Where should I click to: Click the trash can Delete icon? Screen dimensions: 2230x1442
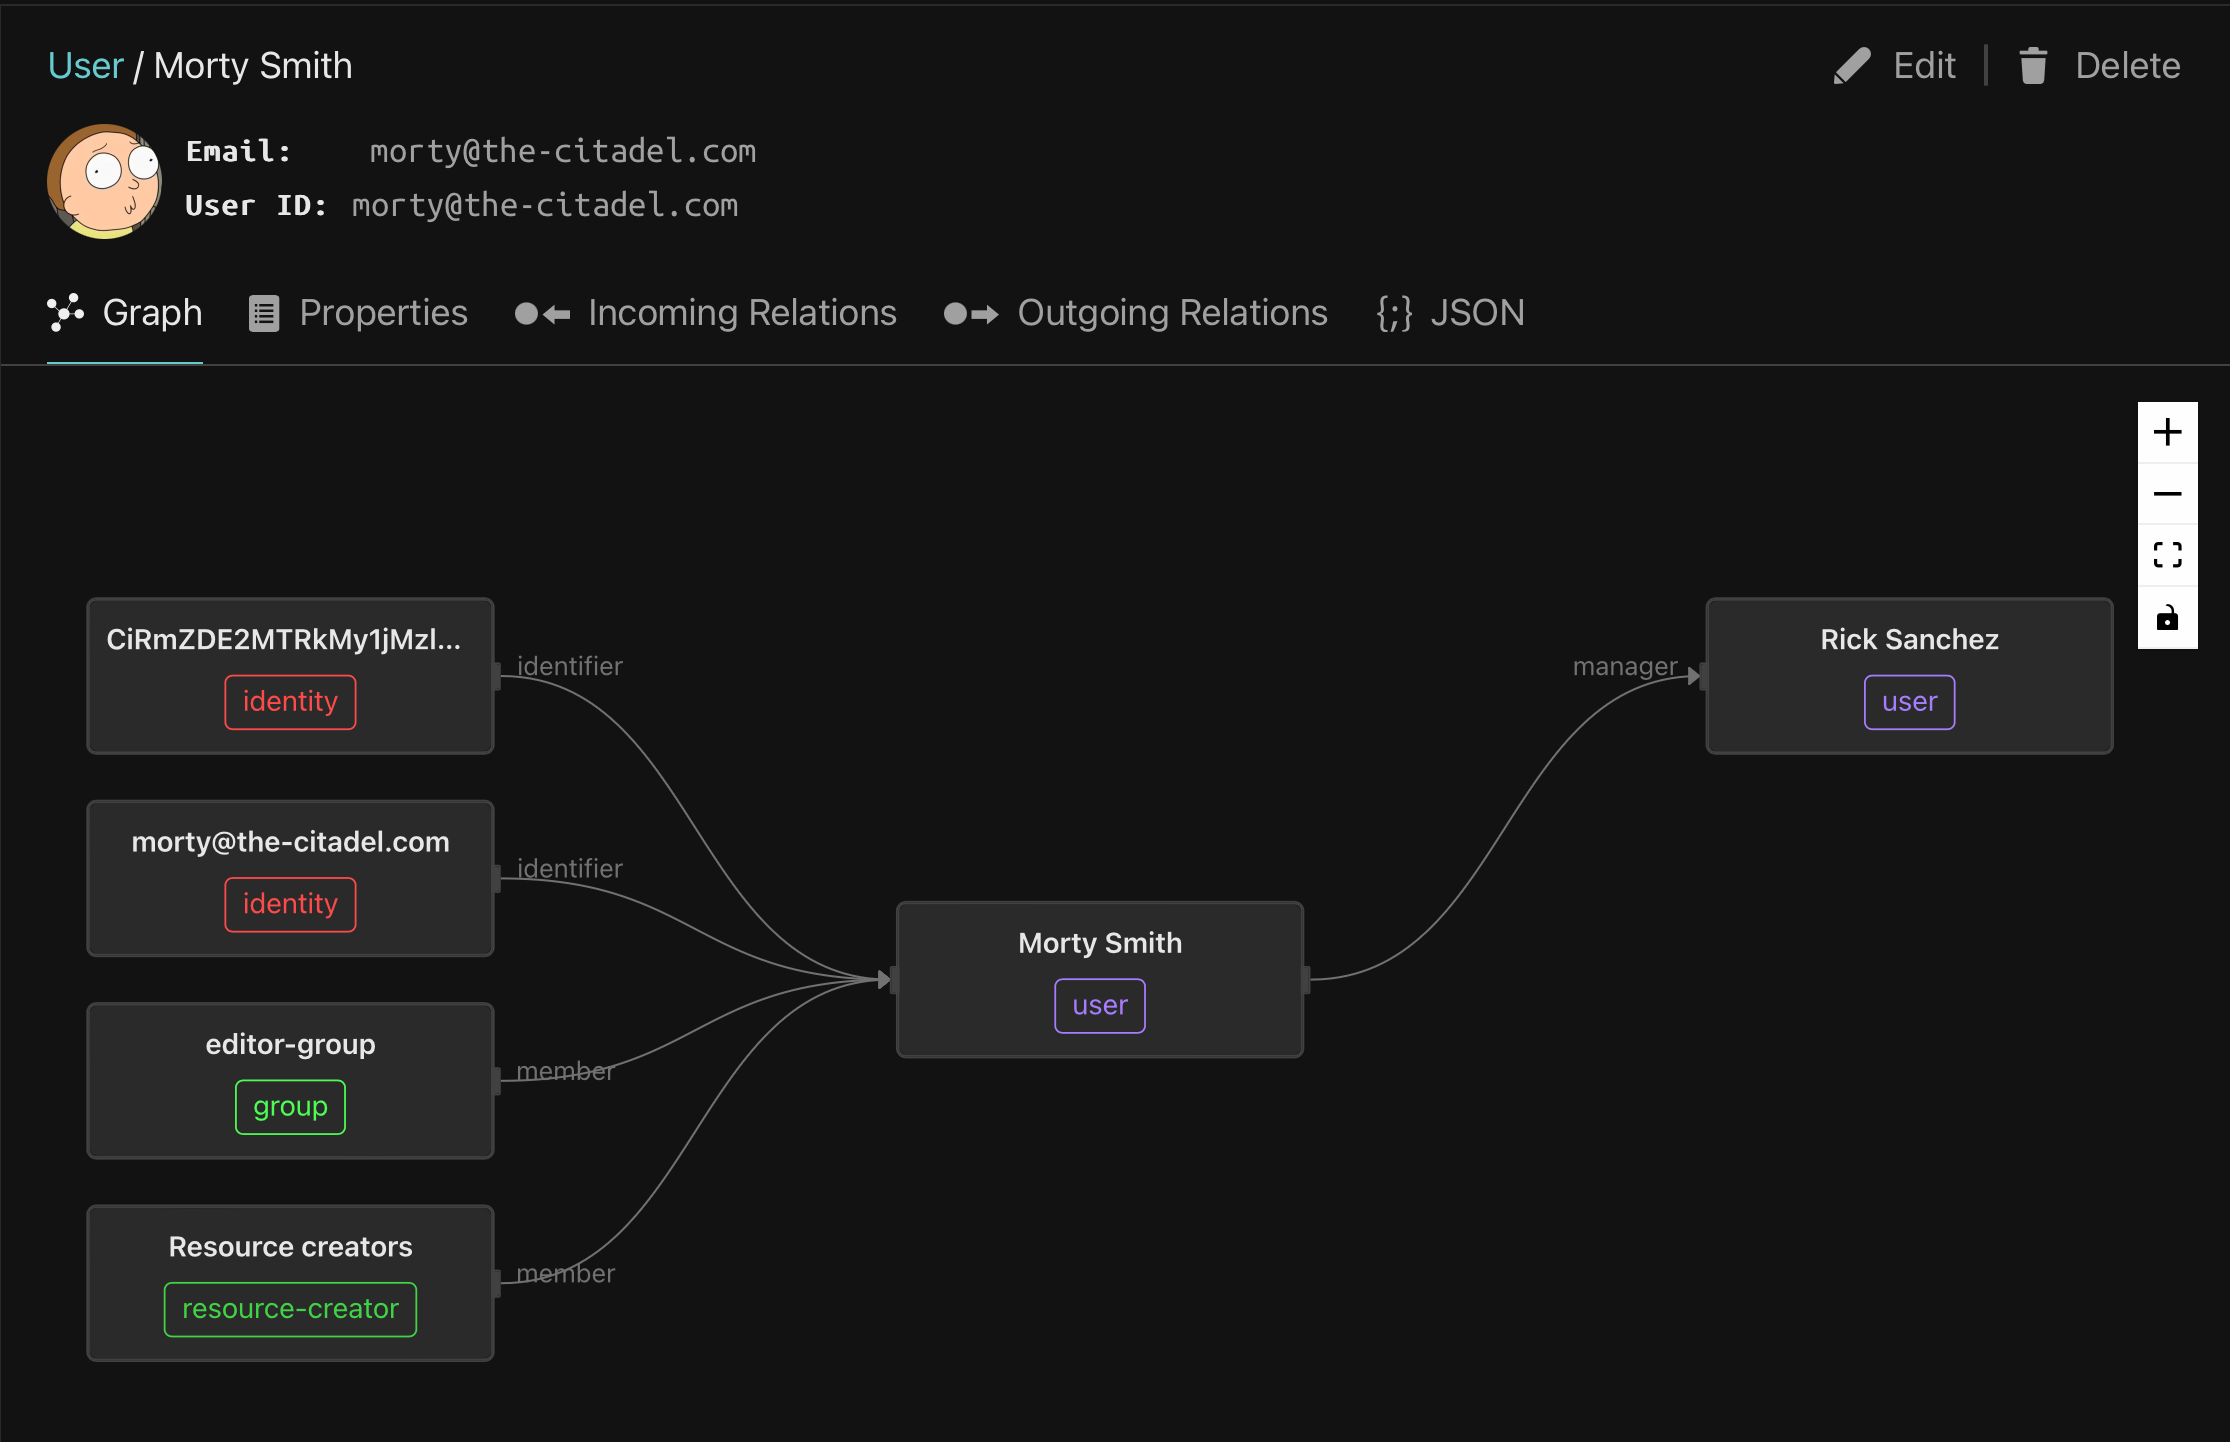point(2033,66)
